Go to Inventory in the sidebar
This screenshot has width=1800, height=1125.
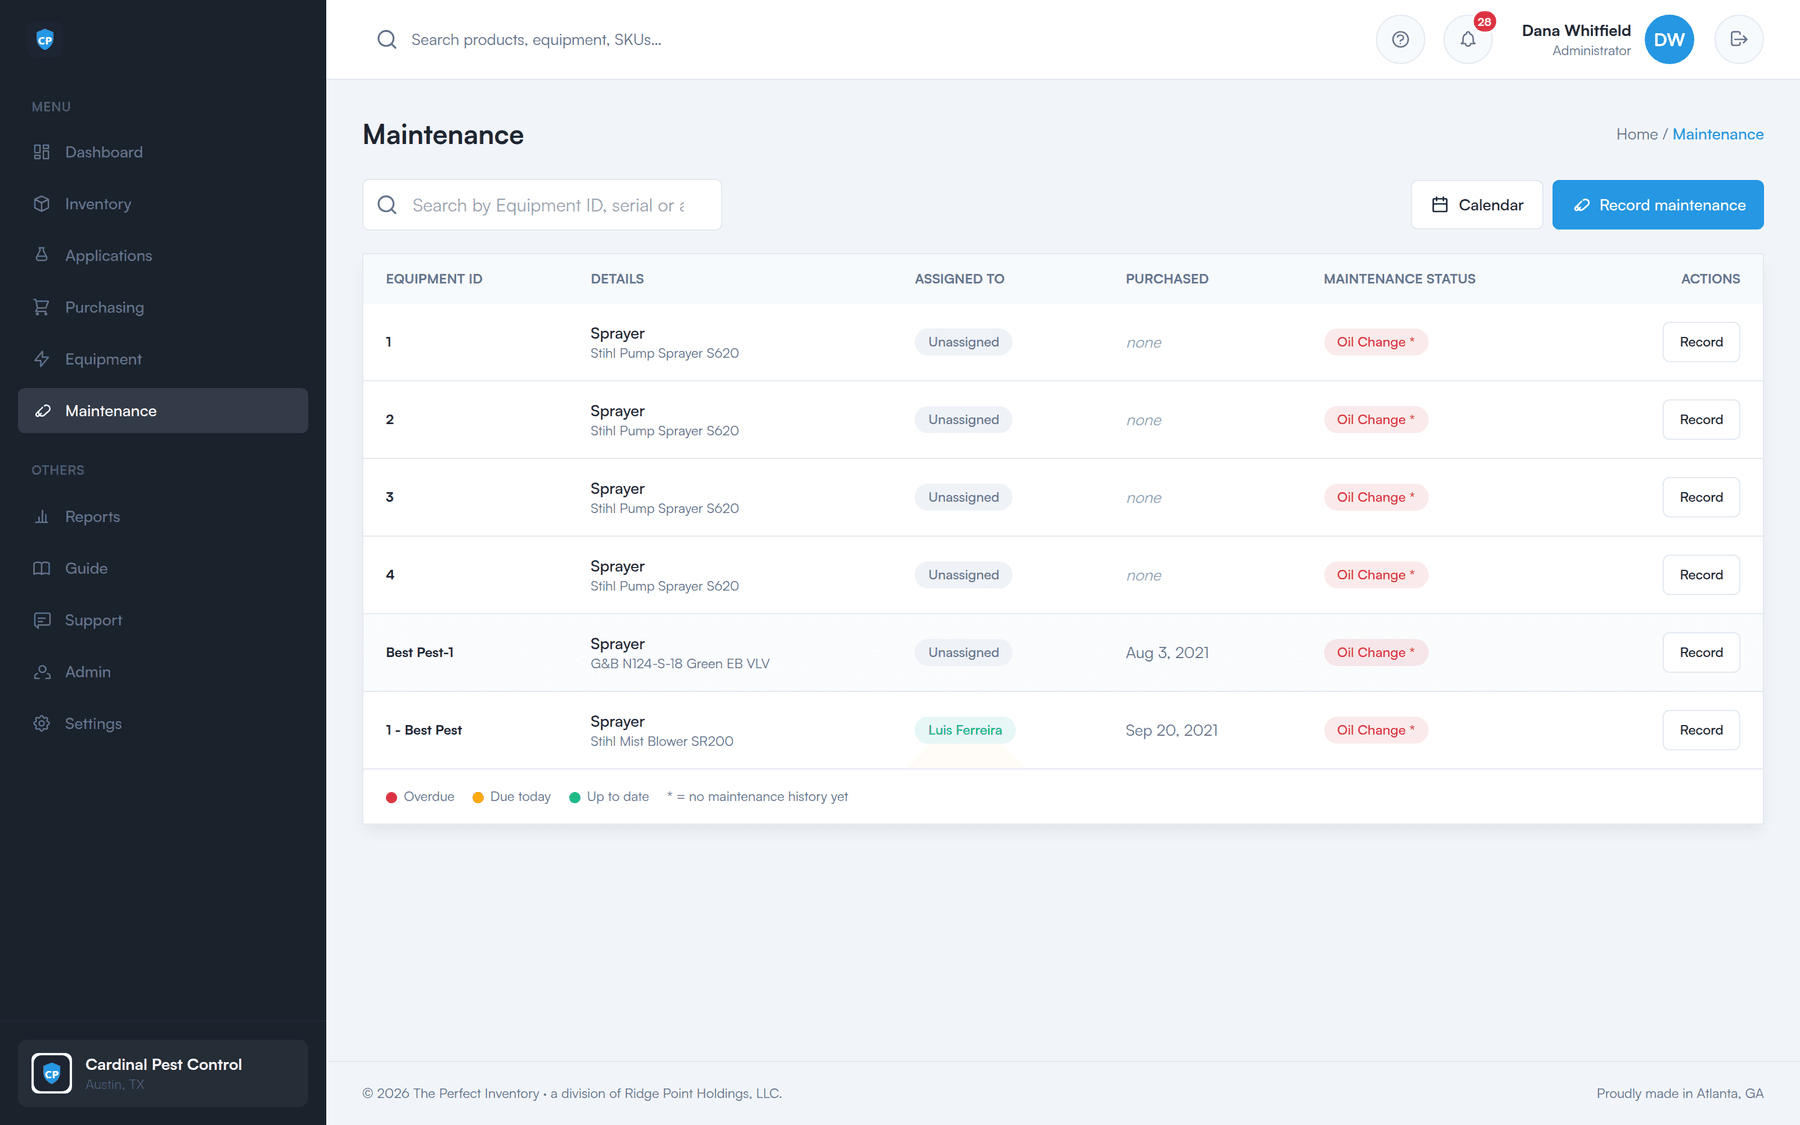pos(163,204)
